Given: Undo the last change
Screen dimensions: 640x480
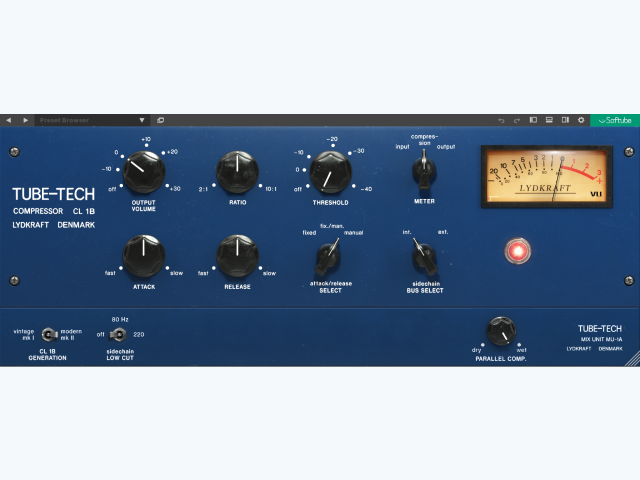Looking at the screenshot, I should [x=501, y=120].
